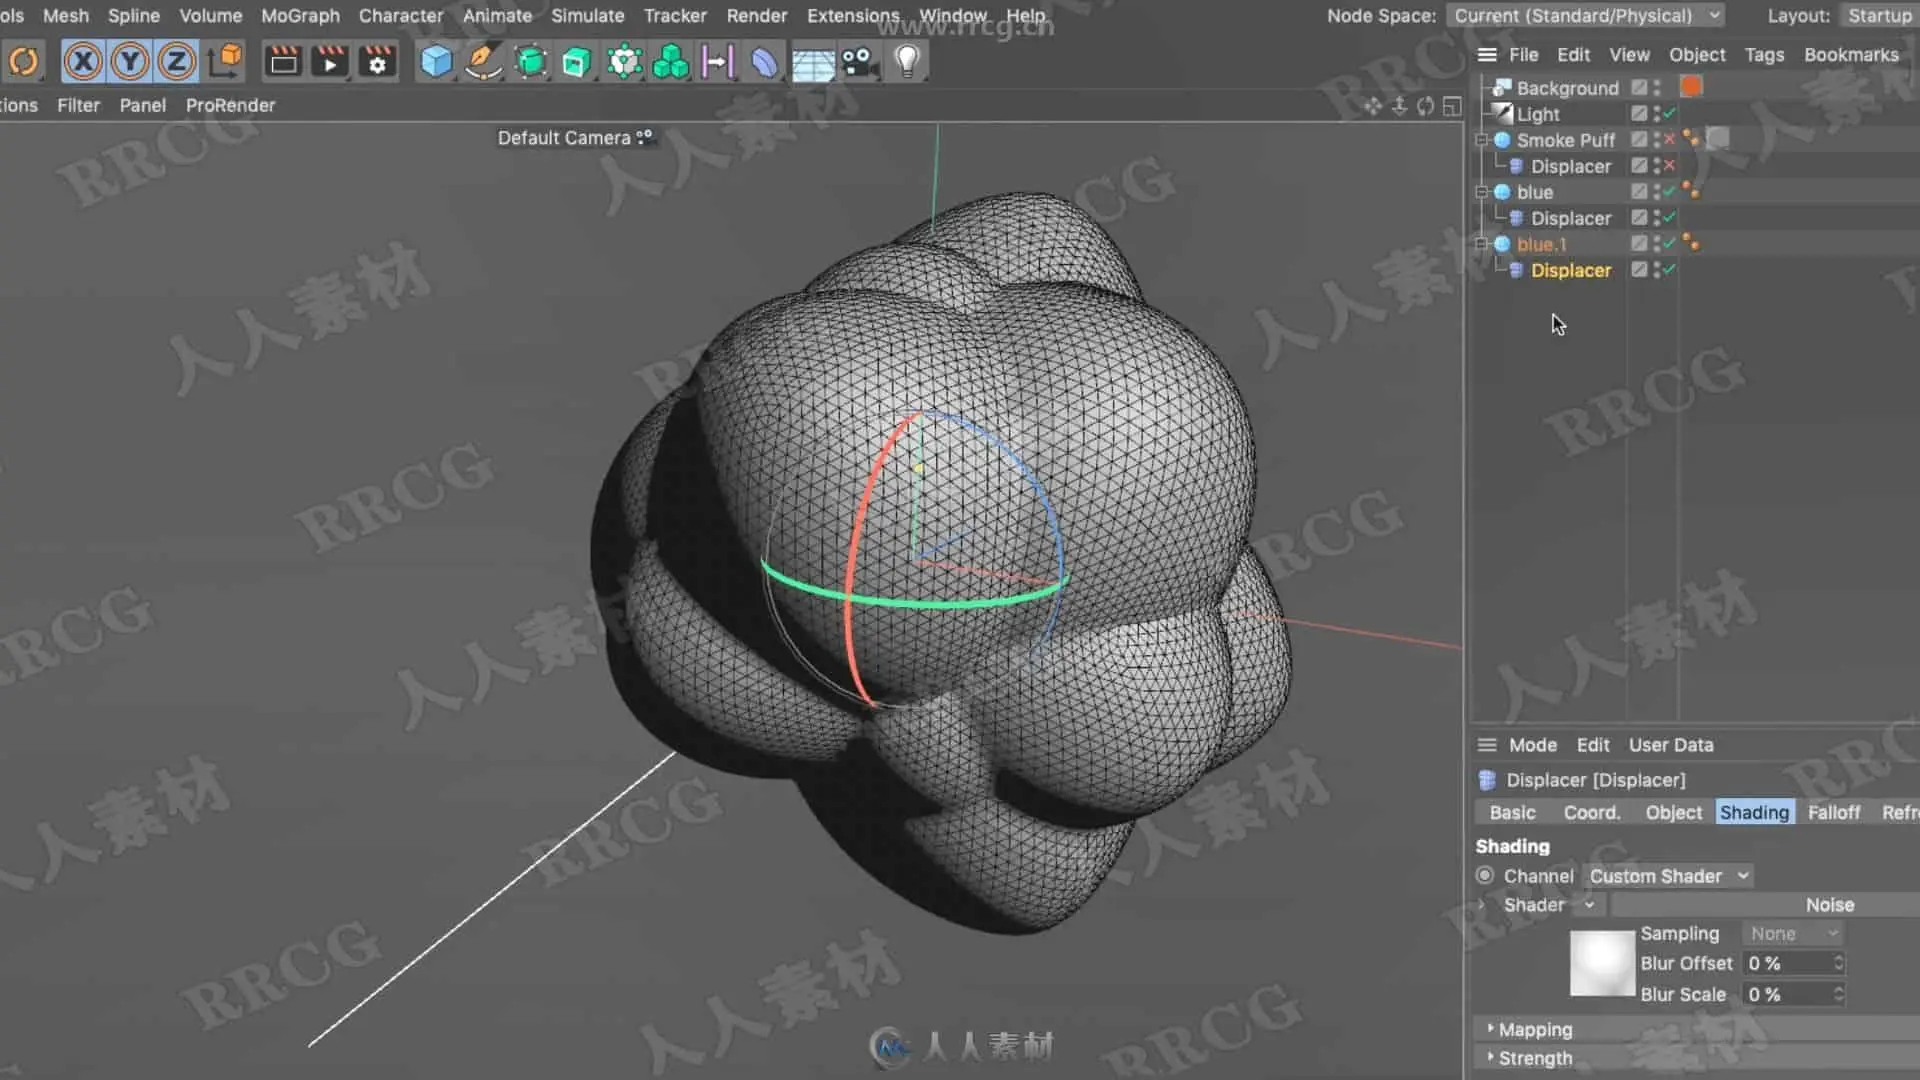Open the Layout Startup dropdown
1920x1080 pixels.
coord(1879,16)
